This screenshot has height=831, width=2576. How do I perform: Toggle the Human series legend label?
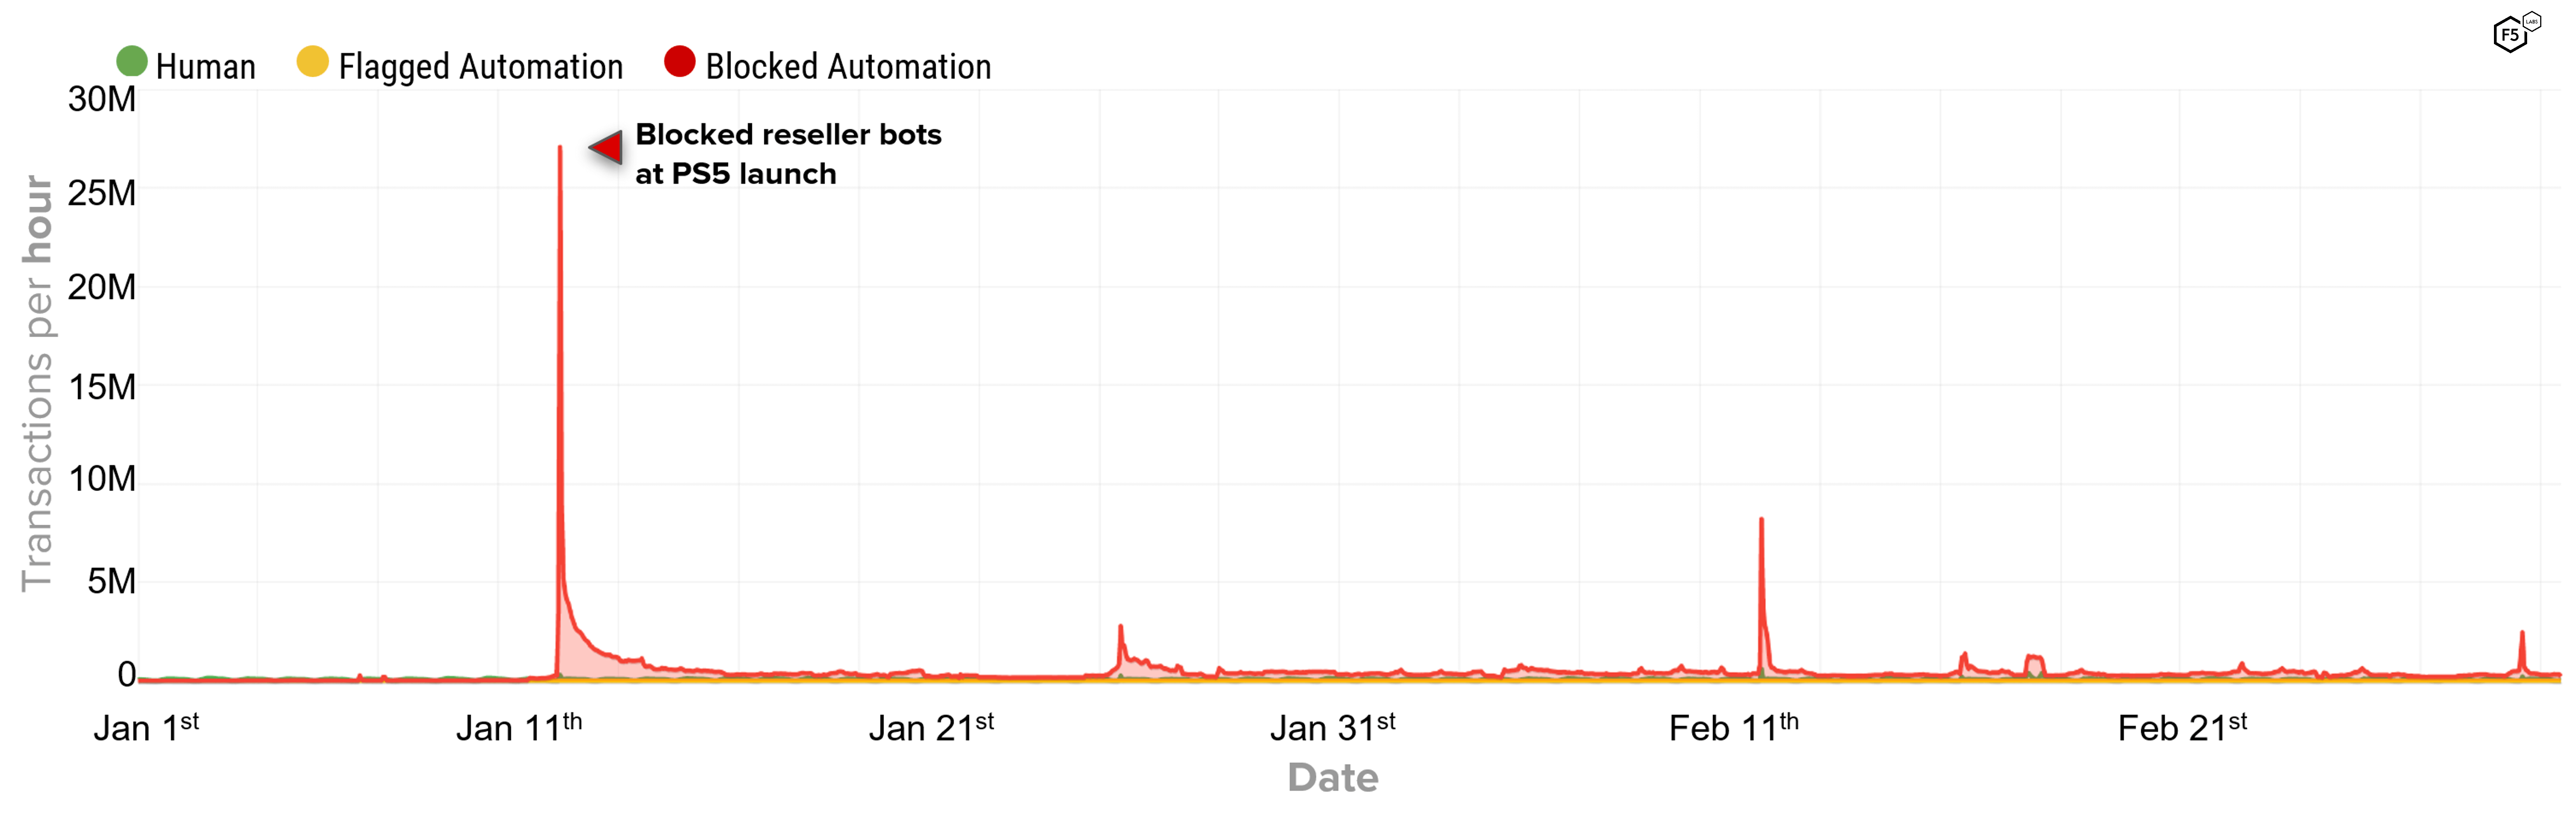pyautogui.click(x=206, y=67)
